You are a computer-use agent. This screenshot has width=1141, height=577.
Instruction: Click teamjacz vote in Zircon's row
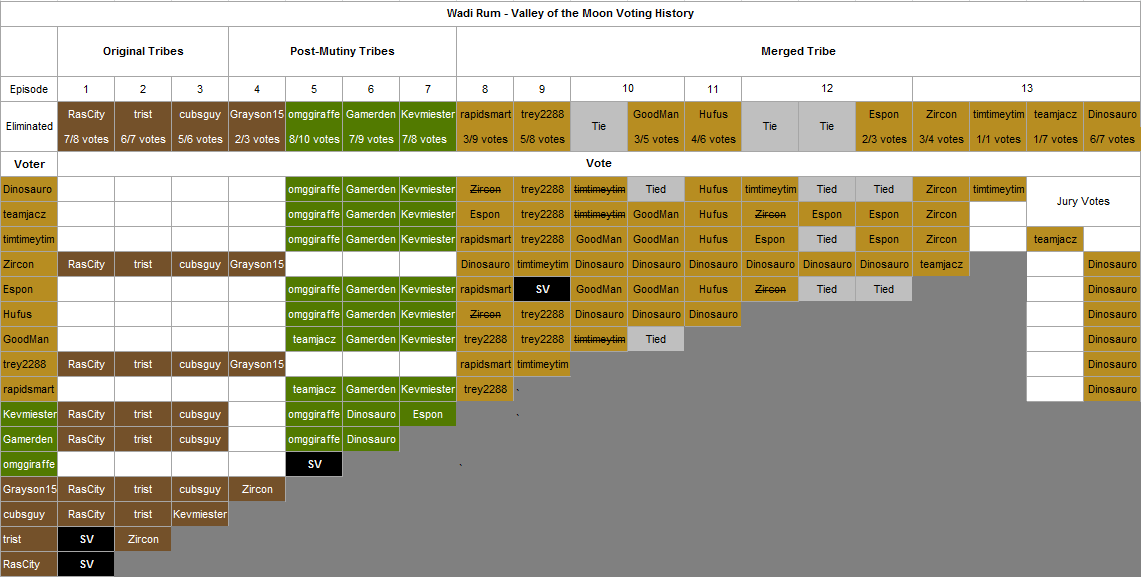(941, 264)
